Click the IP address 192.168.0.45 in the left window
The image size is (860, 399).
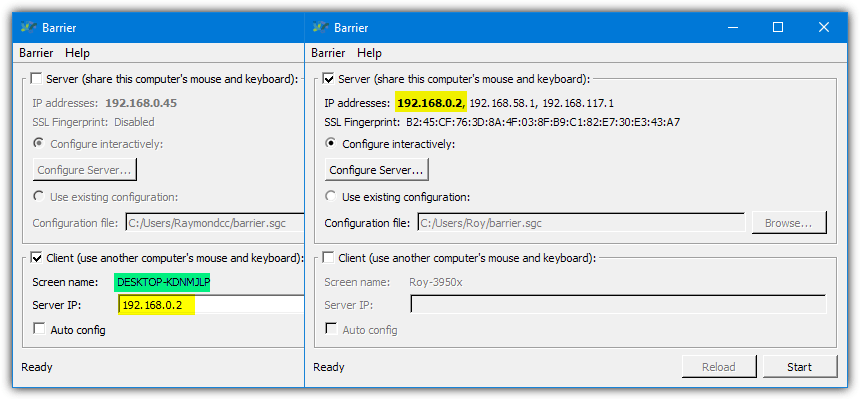tap(141, 103)
